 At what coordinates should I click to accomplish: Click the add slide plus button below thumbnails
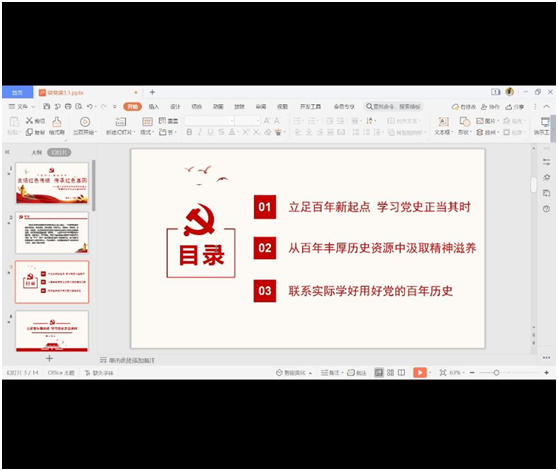point(49,358)
